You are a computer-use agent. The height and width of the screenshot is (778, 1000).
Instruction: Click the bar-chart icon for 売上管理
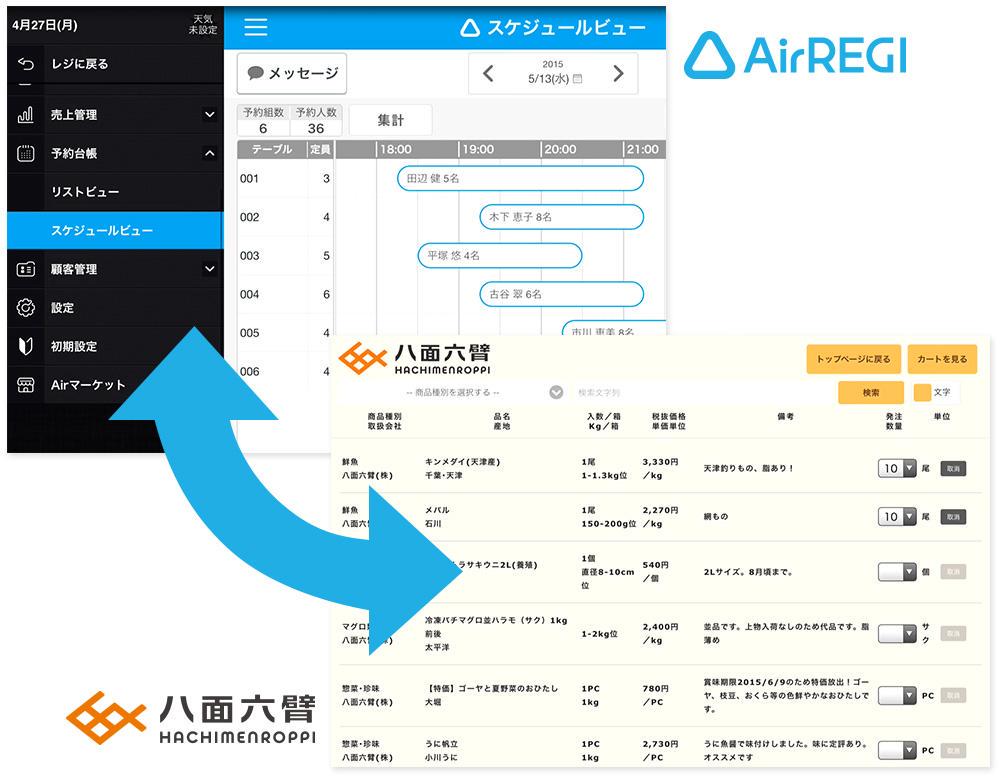pyautogui.click(x=26, y=115)
